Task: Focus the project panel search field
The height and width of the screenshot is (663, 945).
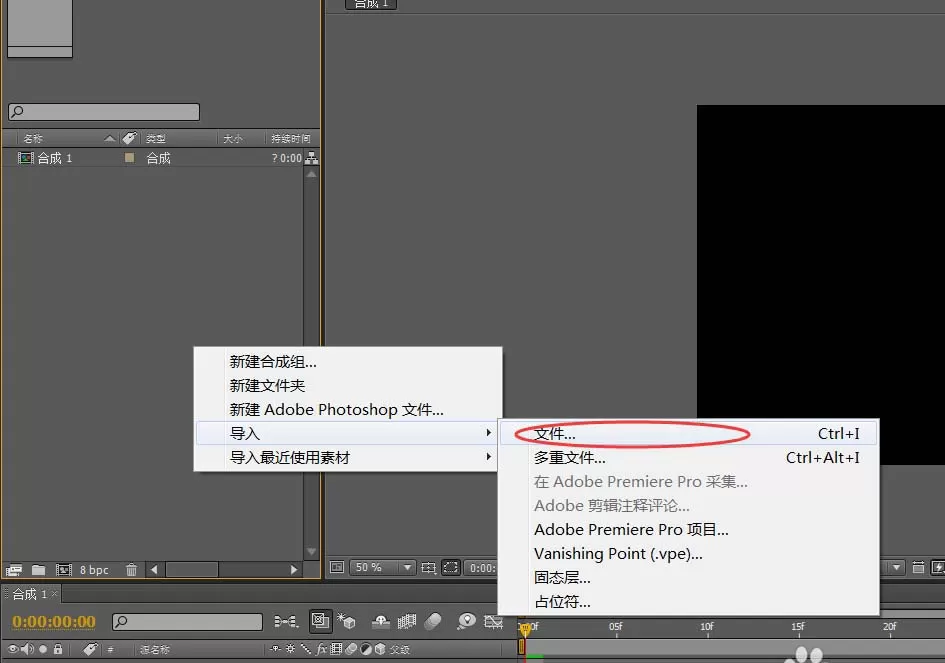Action: tap(104, 112)
